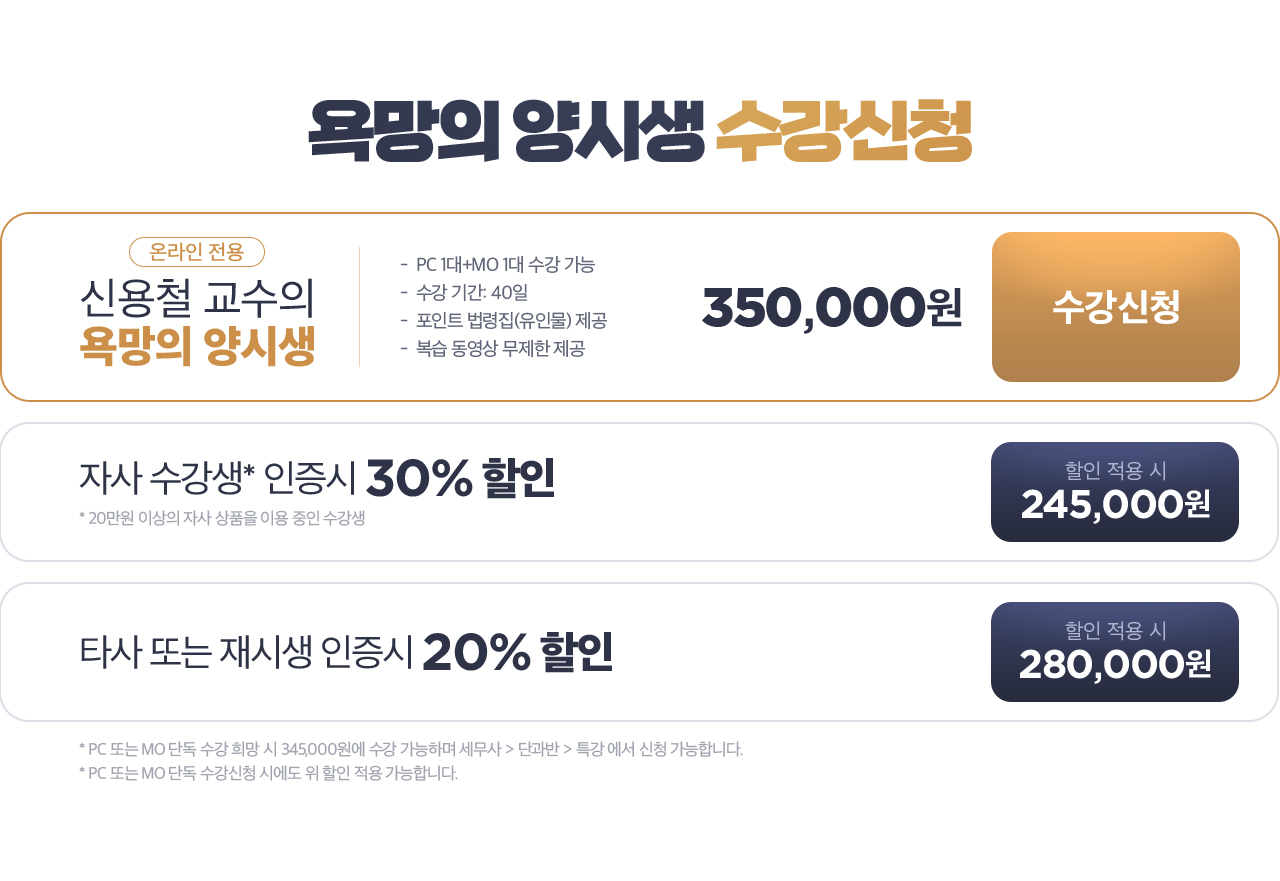
Task: Click the 신용철 교수의 course title
Action: [197, 297]
